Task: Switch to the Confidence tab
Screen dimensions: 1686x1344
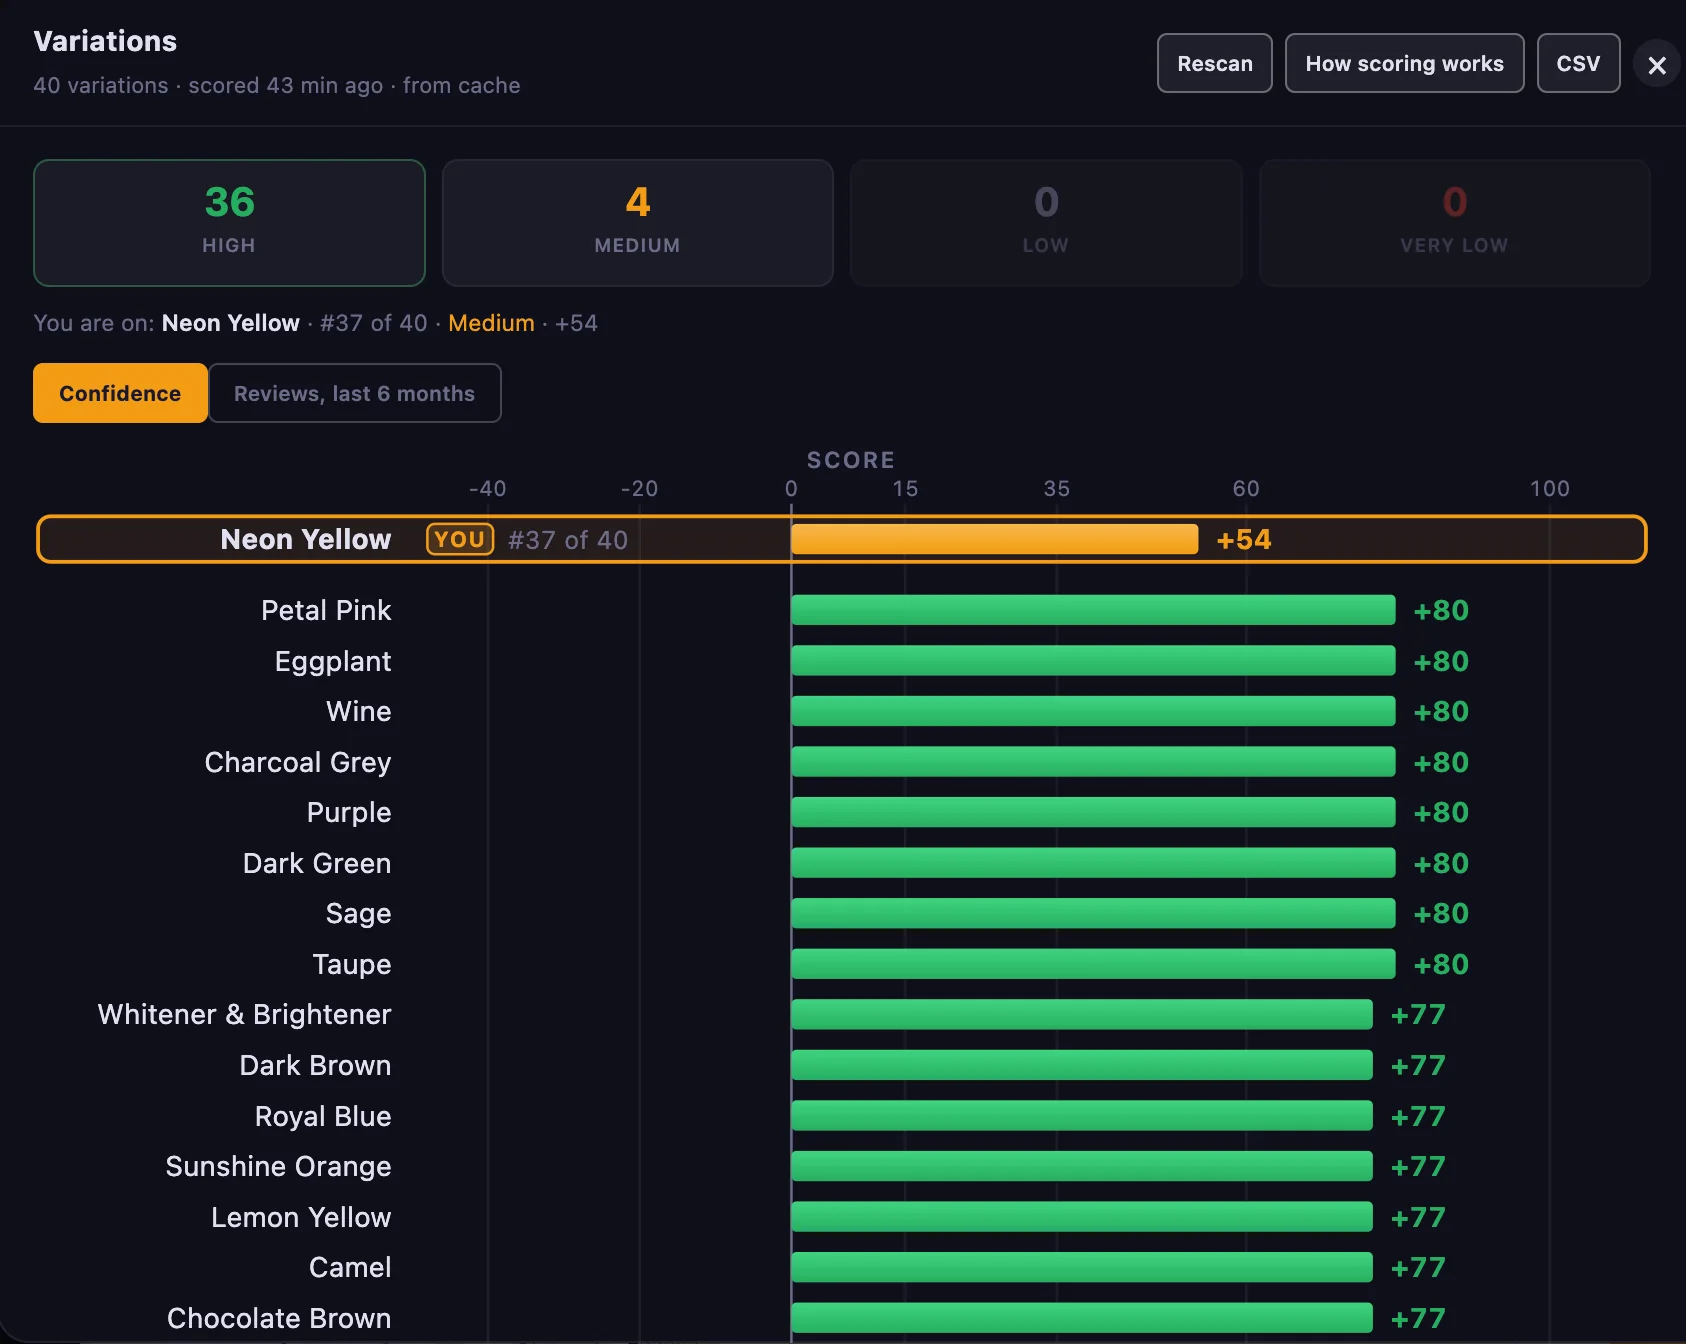Action: [x=120, y=393]
